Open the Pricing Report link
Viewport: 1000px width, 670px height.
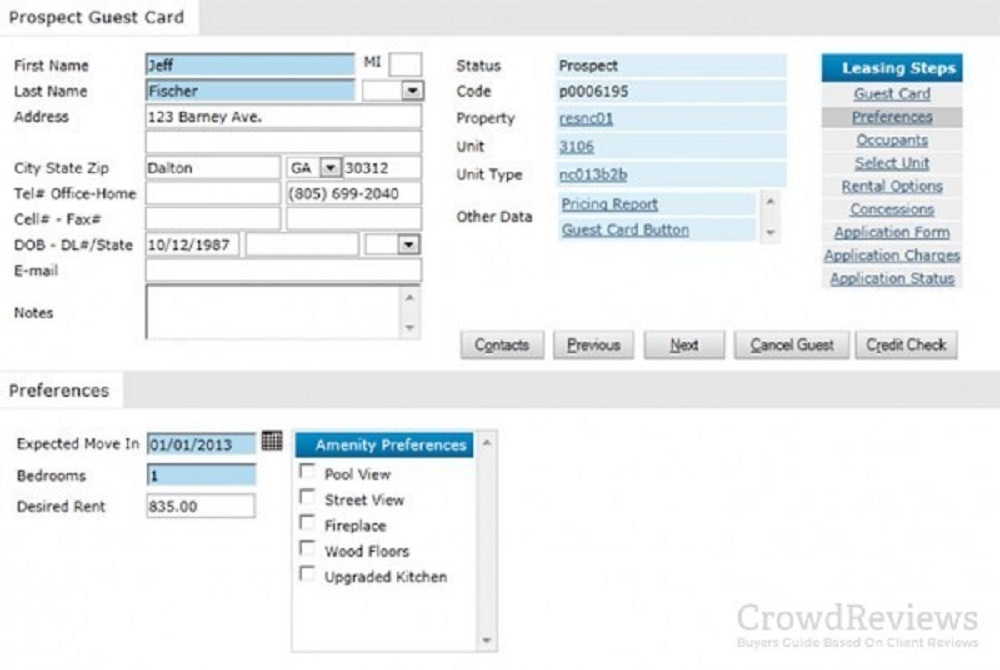click(609, 204)
